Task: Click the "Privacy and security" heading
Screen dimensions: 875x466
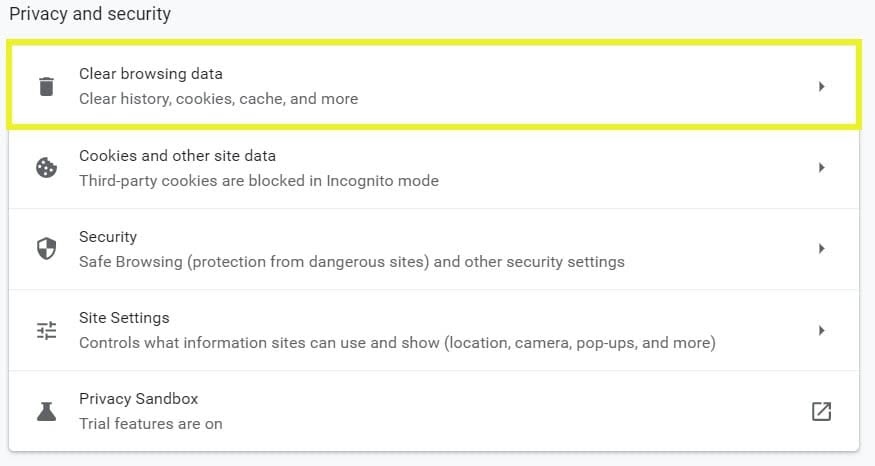Action: point(90,15)
